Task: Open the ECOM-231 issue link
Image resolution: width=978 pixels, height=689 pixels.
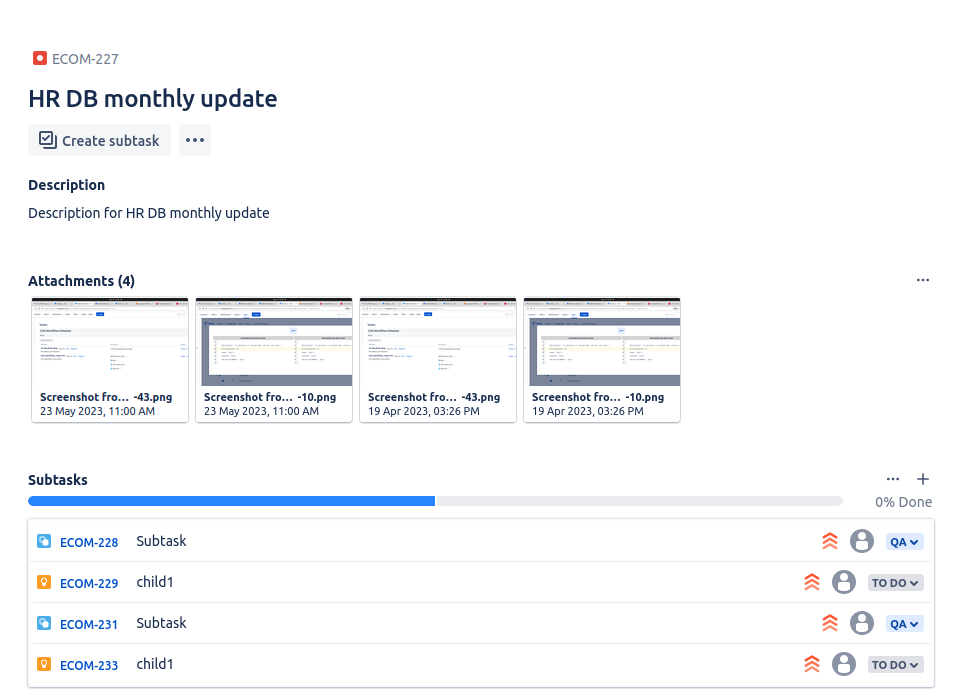Action: (x=89, y=624)
